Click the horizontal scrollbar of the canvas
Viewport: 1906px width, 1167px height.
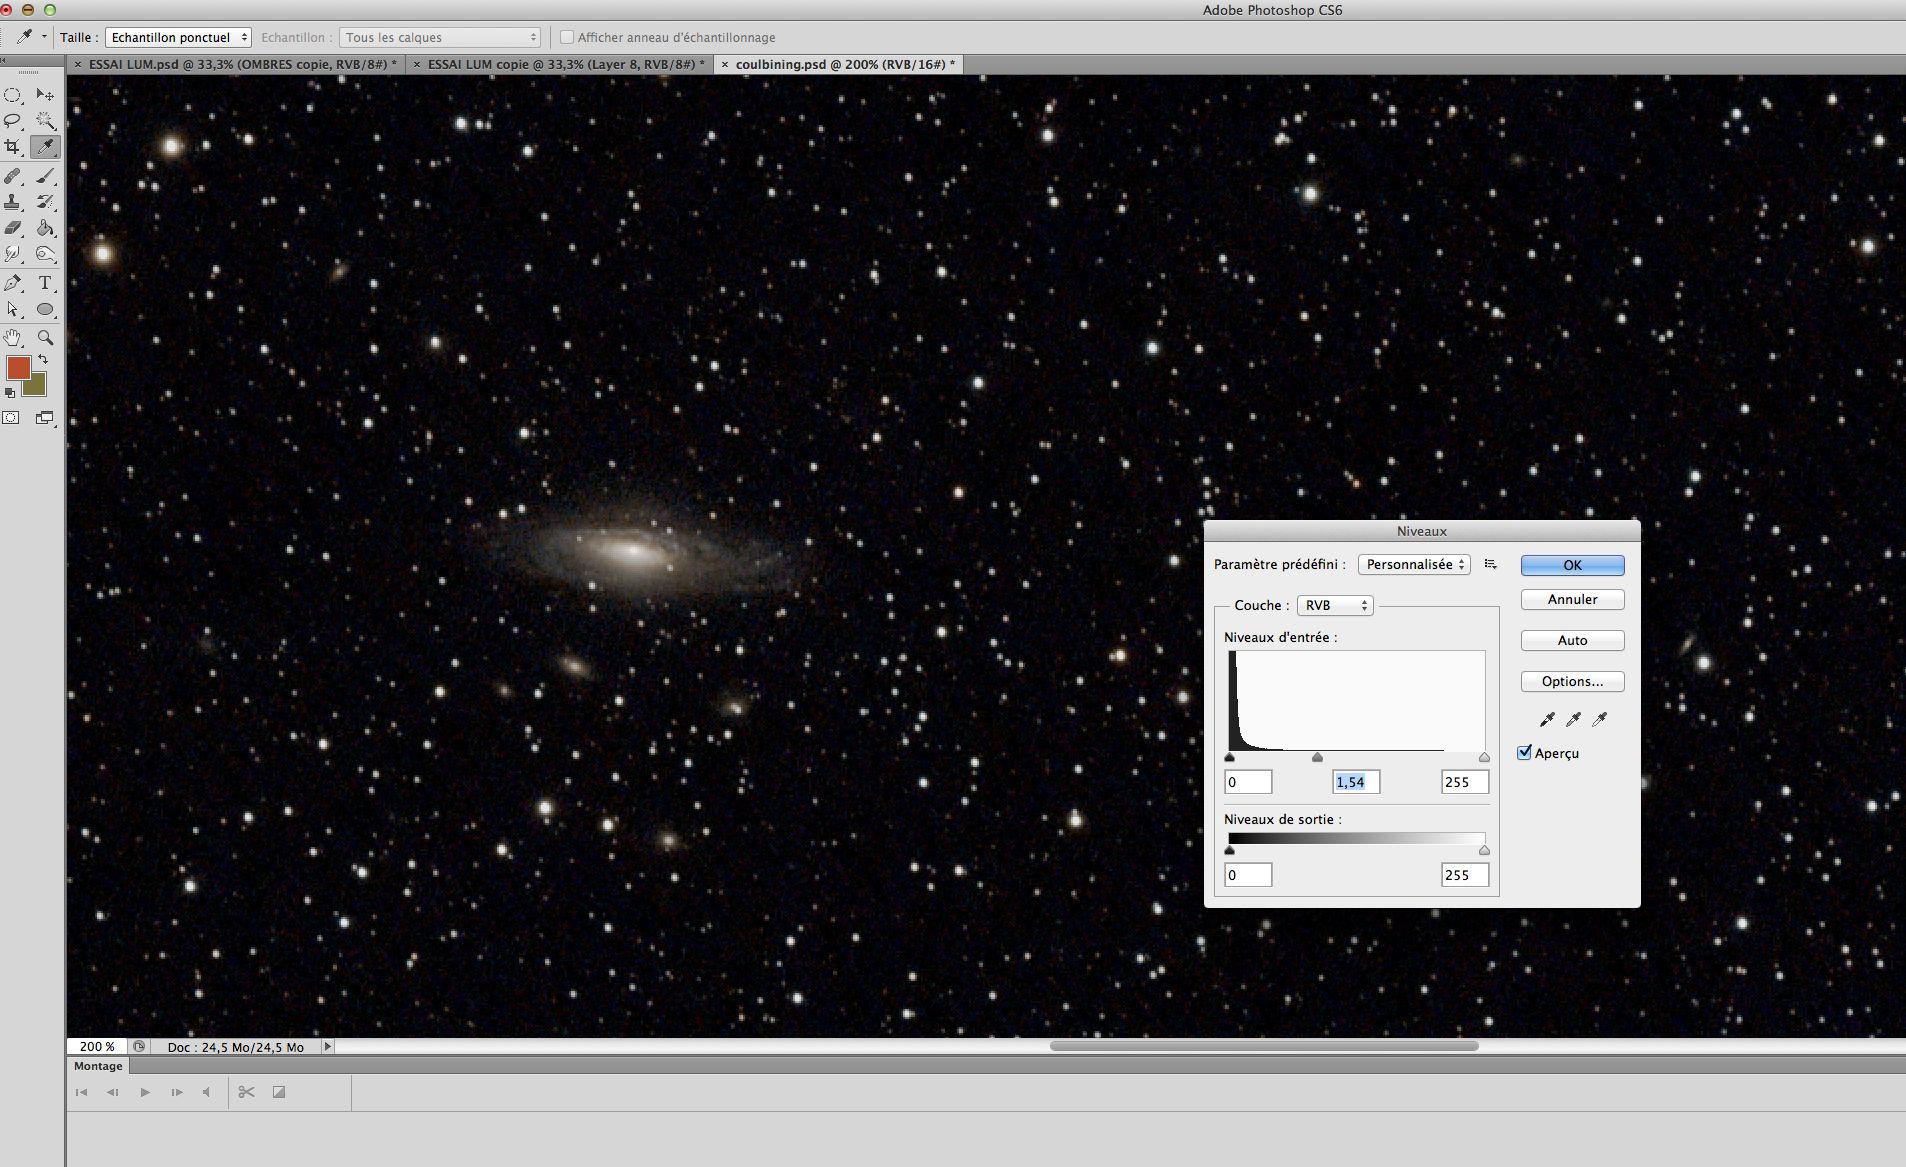coord(1264,1046)
